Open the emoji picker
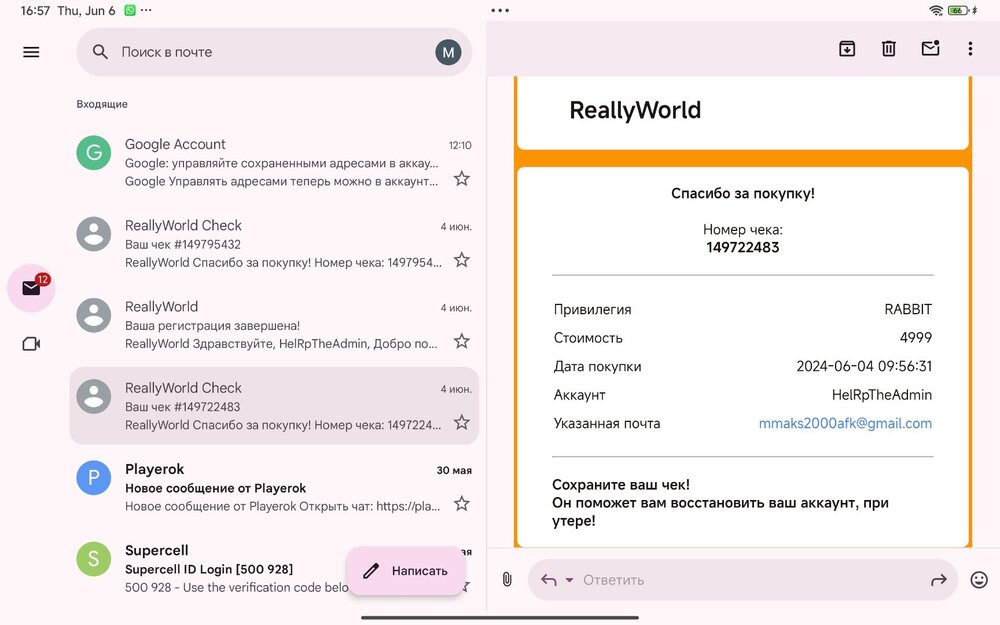1000x625 pixels. (x=979, y=580)
